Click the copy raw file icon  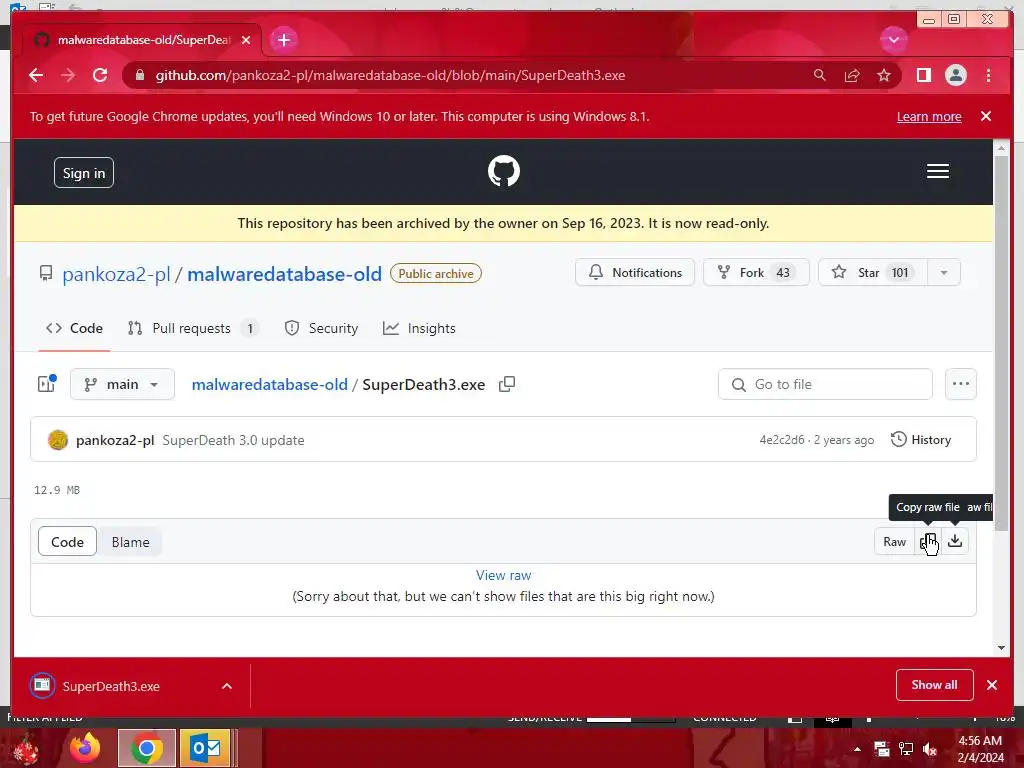click(928, 541)
